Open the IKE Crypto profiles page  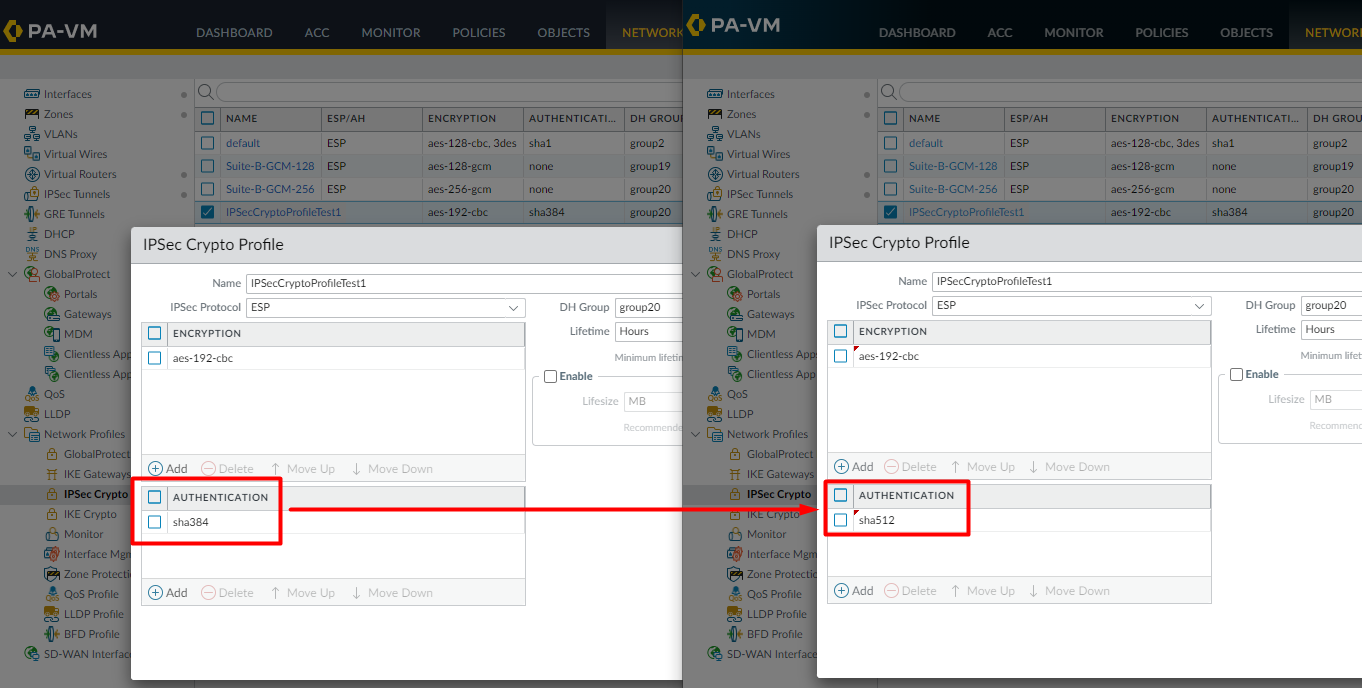[90, 513]
